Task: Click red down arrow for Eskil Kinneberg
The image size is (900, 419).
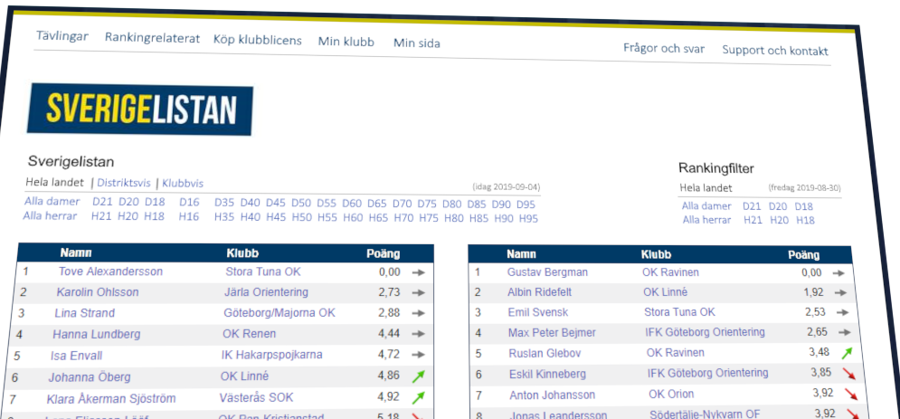Action: click(849, 374)
